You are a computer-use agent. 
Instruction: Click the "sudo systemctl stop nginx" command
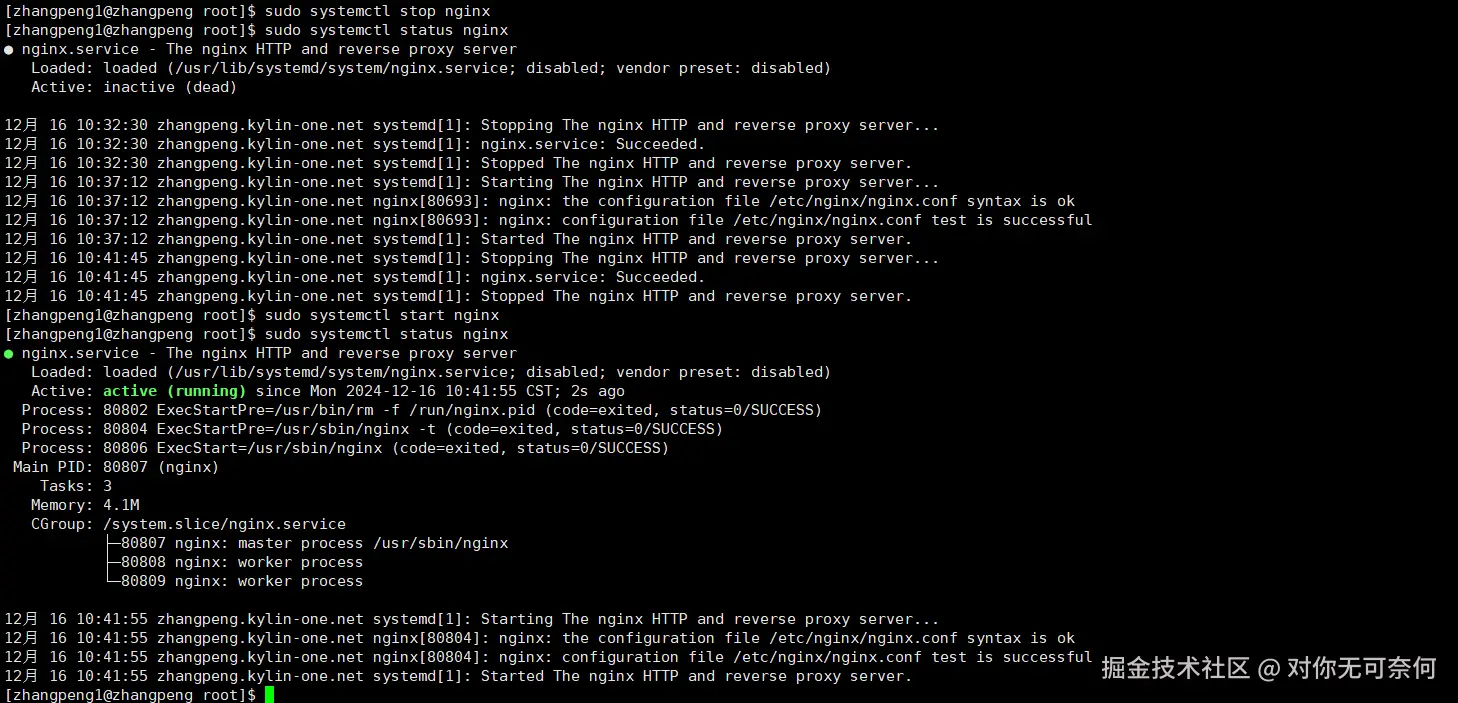coord(377,11)
